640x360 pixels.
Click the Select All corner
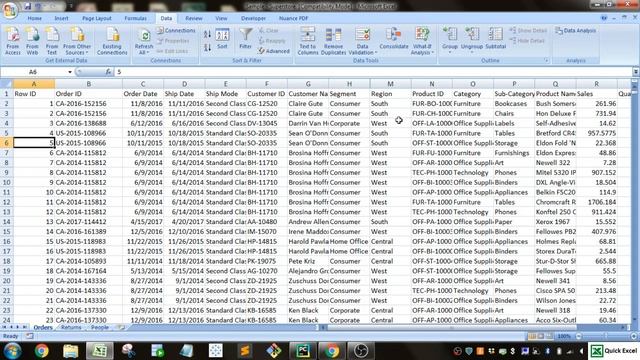pos(7,84)
